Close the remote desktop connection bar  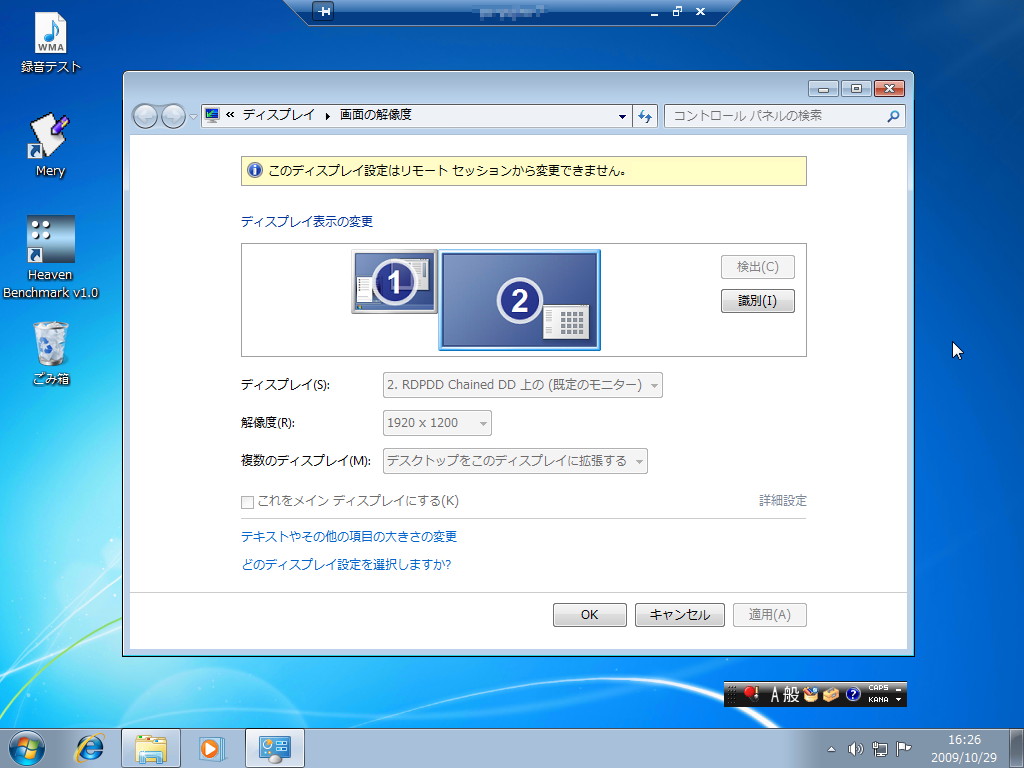click(x=700, y=11)
